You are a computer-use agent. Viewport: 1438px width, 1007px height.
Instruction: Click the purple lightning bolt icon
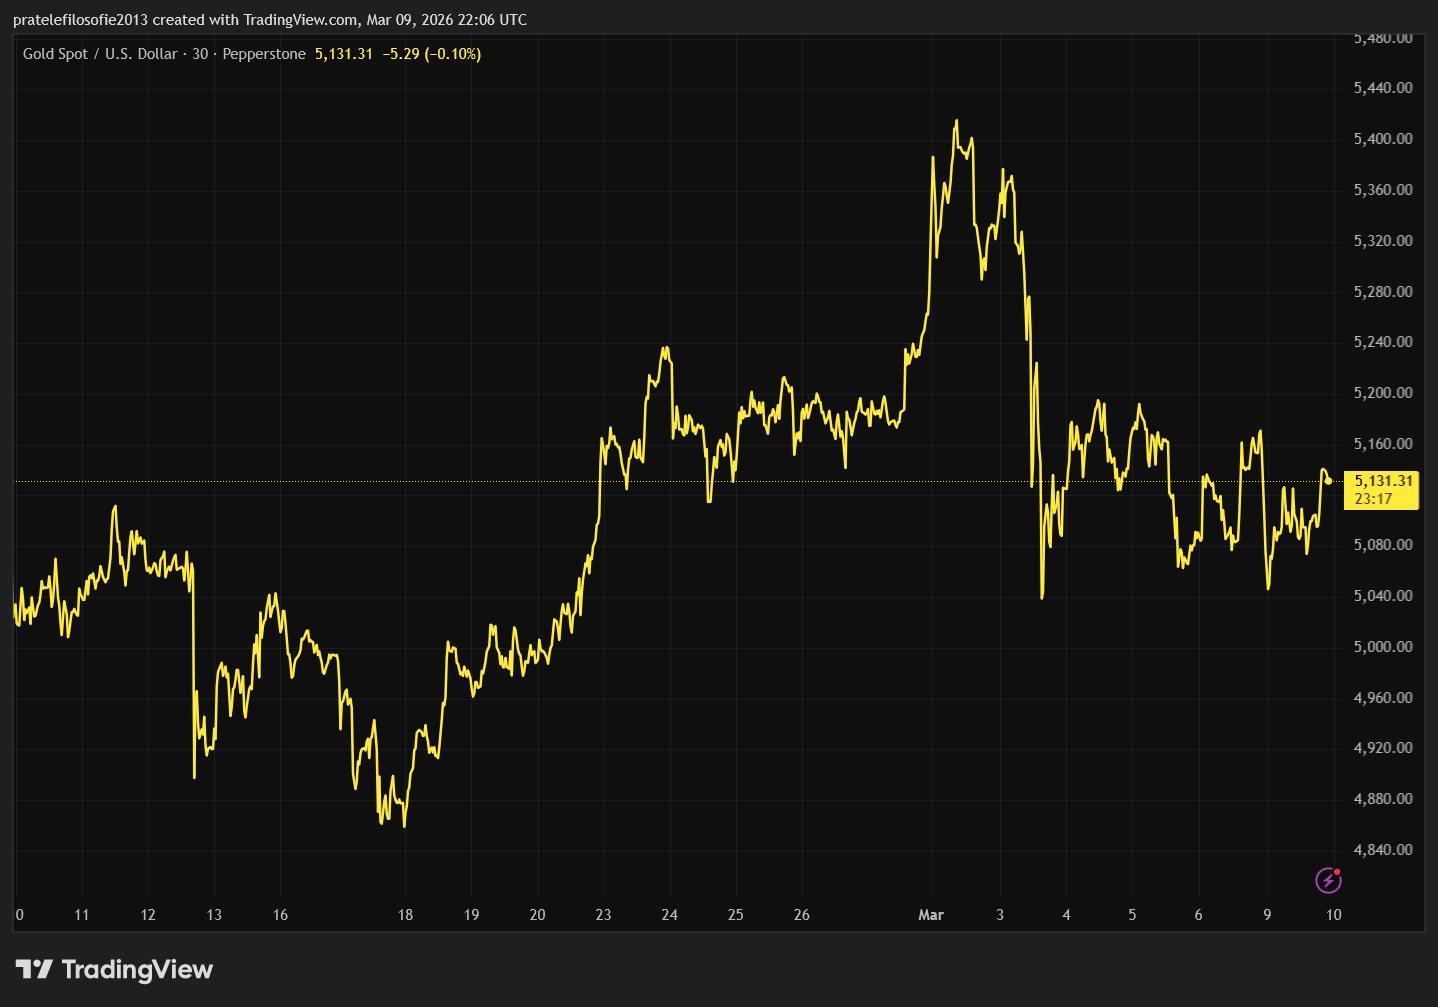(x=1327, y=880)
